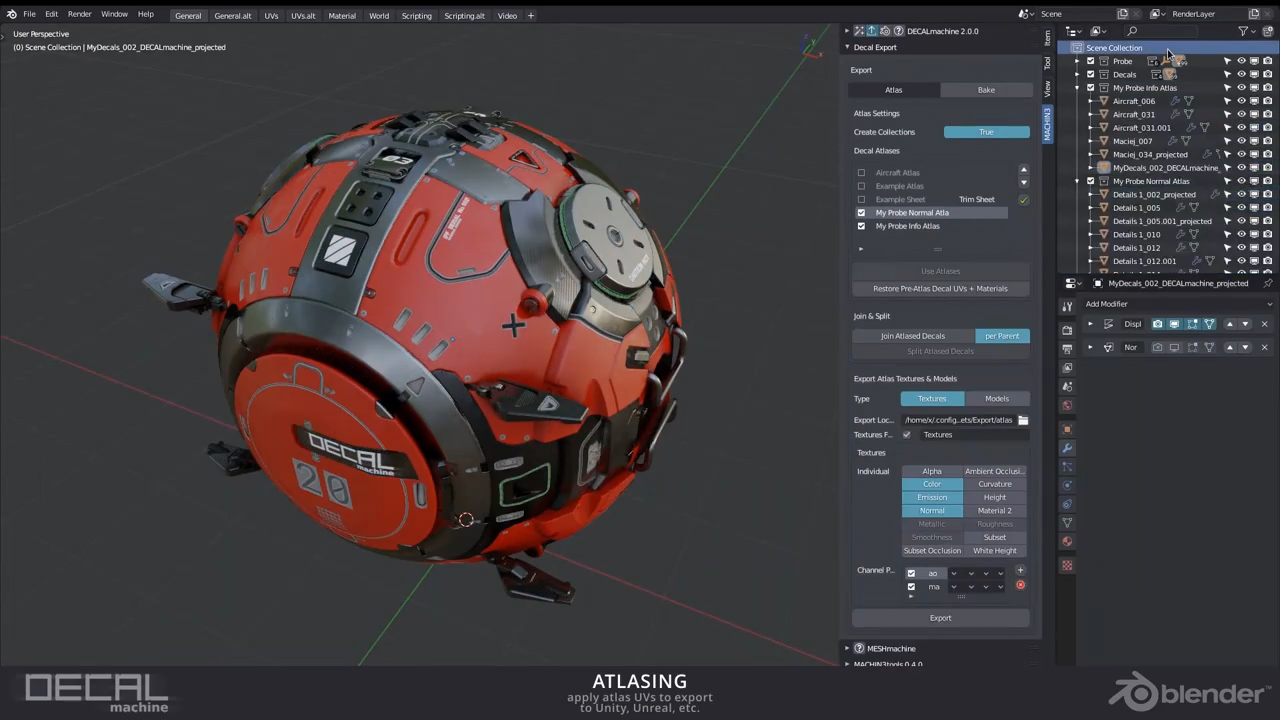Toggle Displ modifier edit mode display
Screen dimensions: 1280x720
(1192, 324)
